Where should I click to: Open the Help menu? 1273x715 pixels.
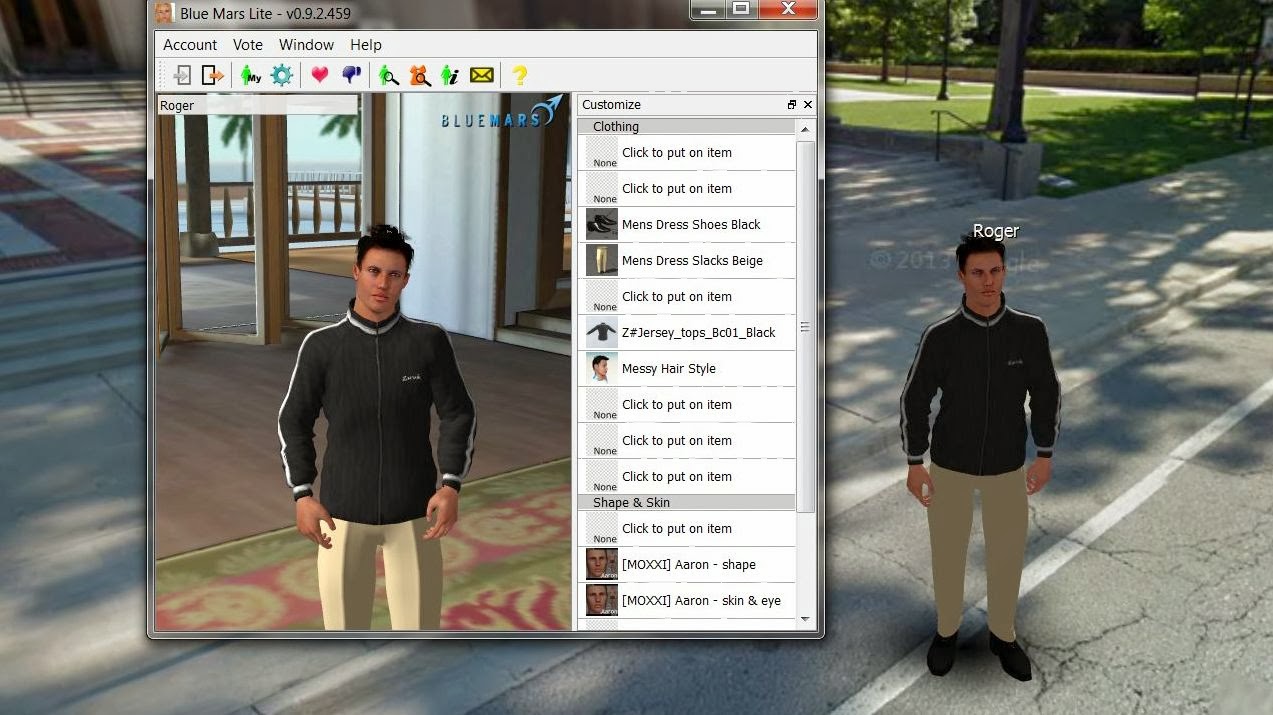tap(366, 45)
